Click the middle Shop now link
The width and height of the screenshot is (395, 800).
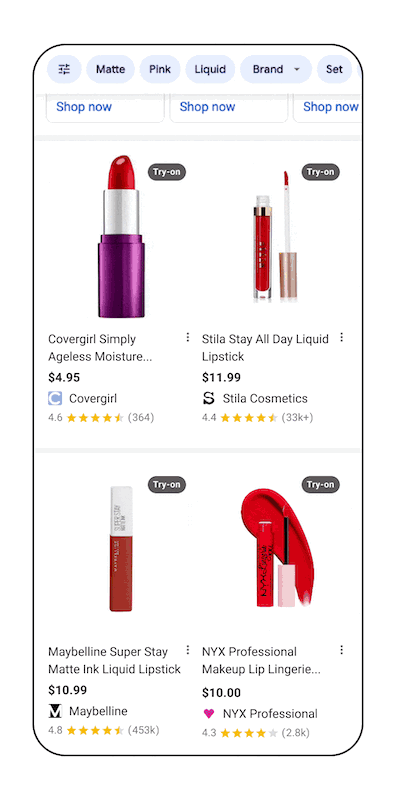pyautogui.click(x=207, y=107)
